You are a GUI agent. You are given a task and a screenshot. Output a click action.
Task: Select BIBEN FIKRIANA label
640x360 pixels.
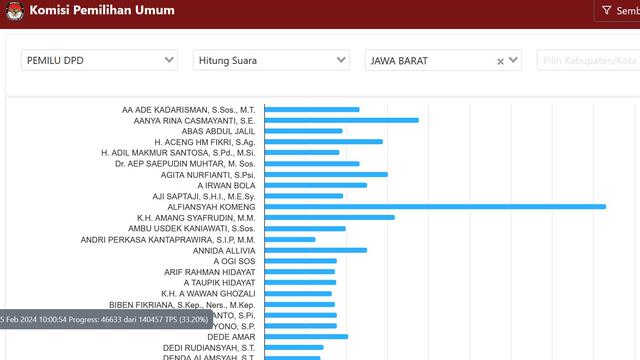coord(182,305)
